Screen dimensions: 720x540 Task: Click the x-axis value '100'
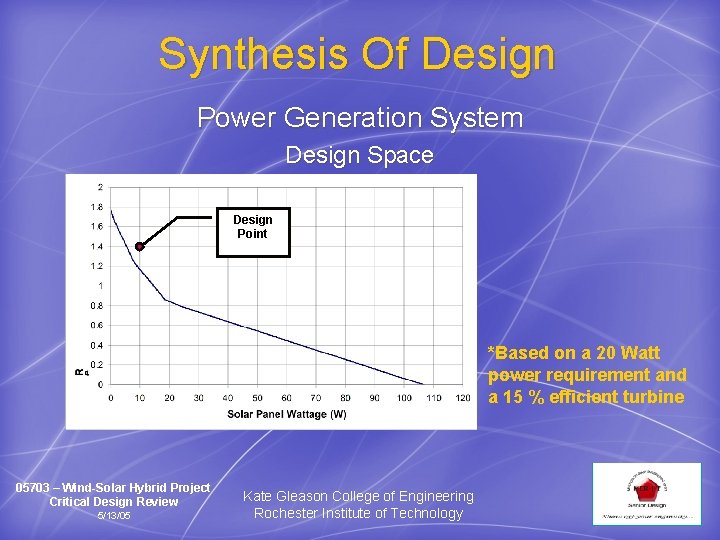(404, 398)
